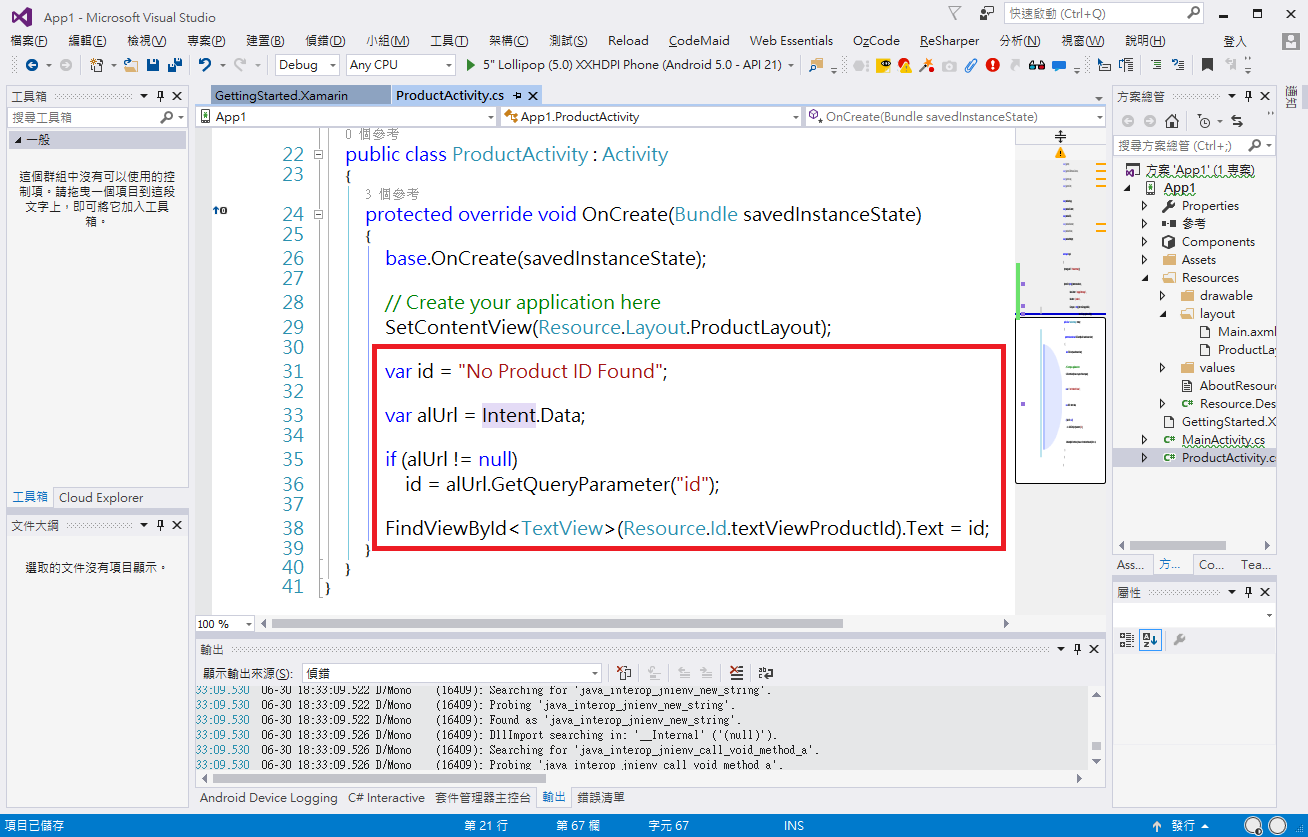Collapse ProductActivity class at line 22

coord(318,155)
